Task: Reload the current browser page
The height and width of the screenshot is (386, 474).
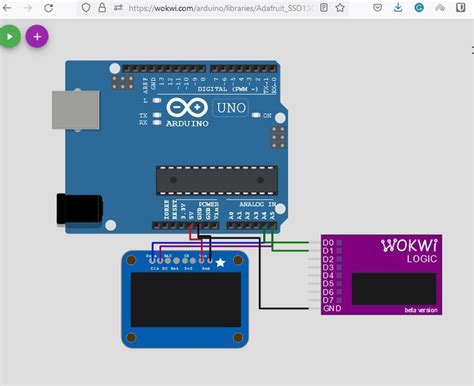Action: (49, 8)
